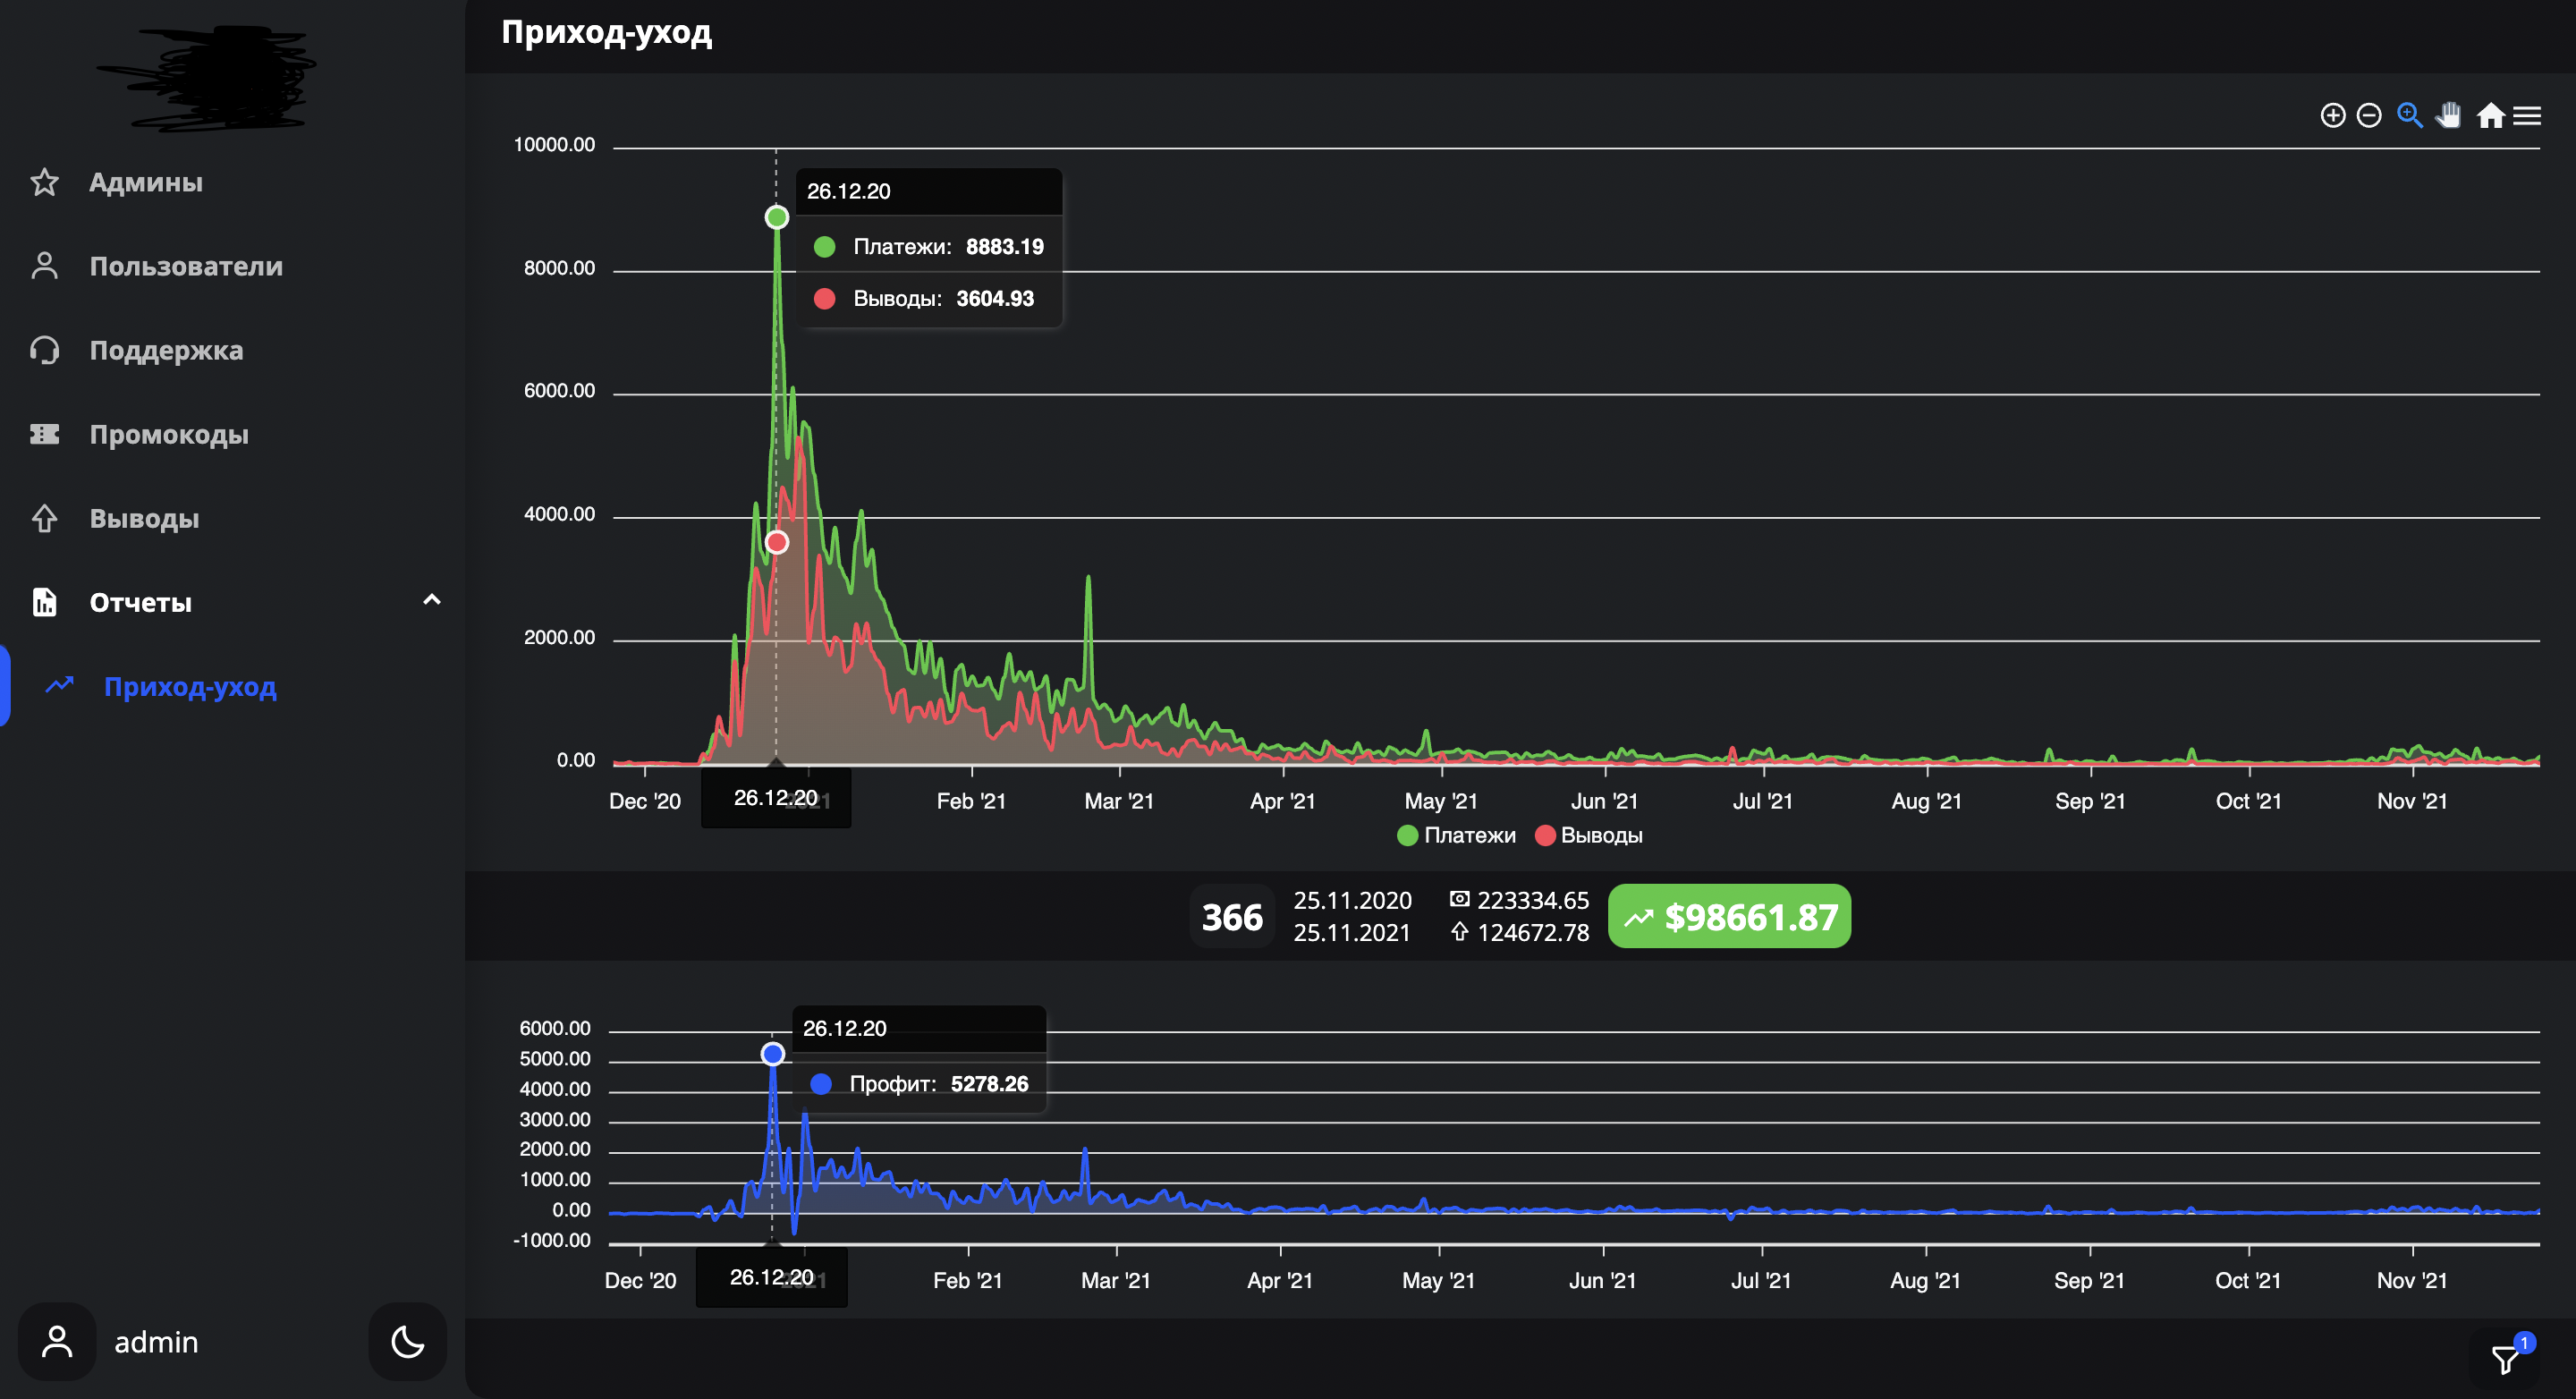Click the end date 25.11.2021

(1352, 932)
